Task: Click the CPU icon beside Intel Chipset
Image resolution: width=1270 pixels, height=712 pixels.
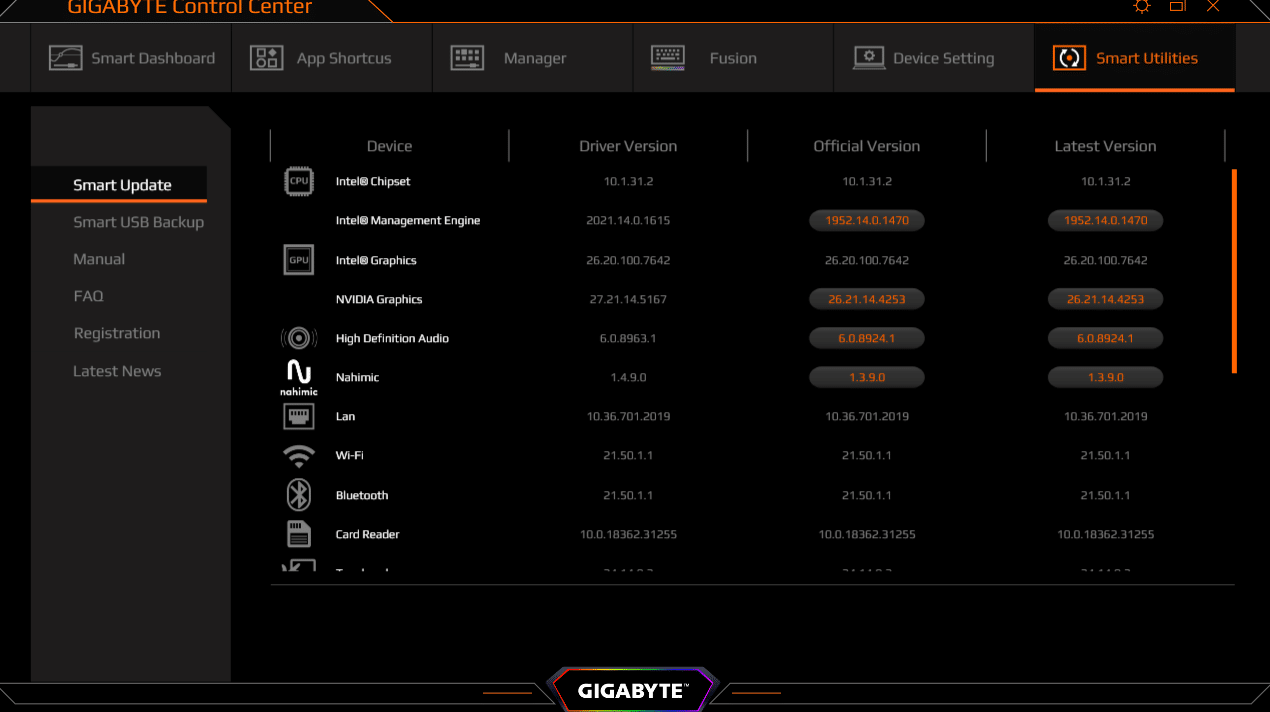Action: [299, 182]
